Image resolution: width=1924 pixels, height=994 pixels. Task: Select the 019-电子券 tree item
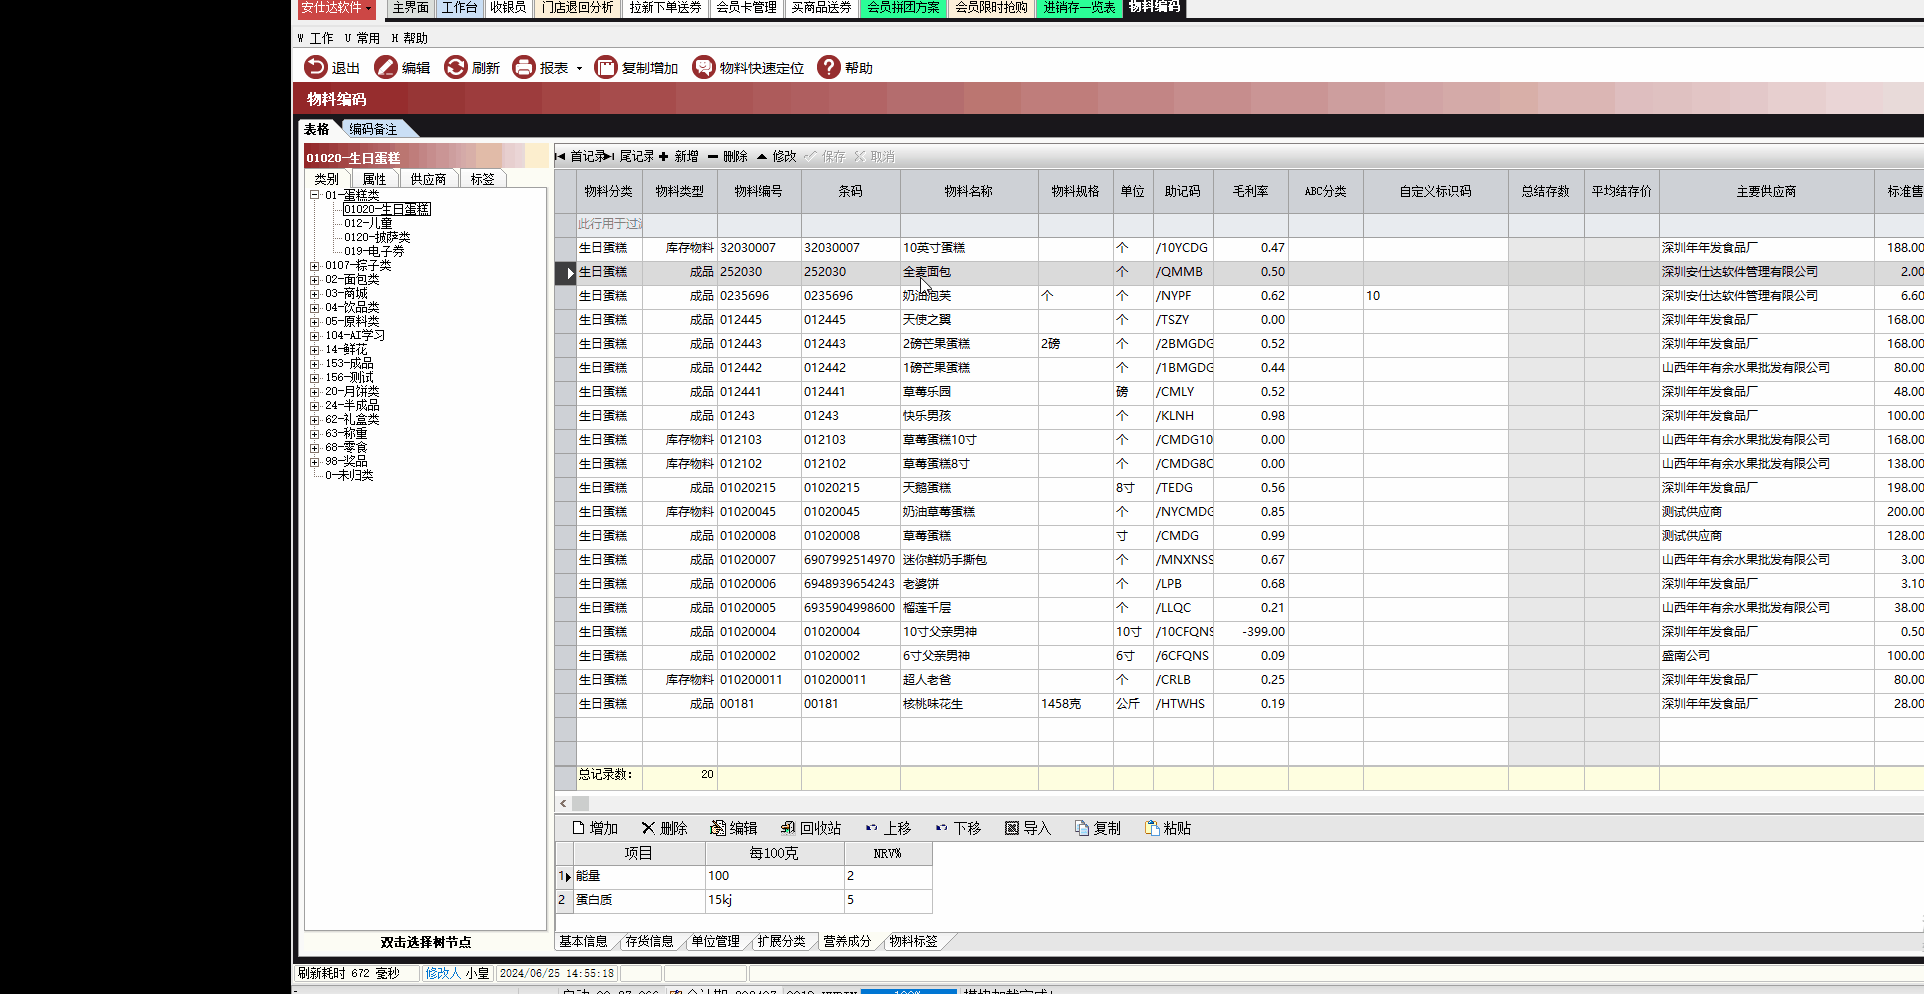(x=374, y=251)
